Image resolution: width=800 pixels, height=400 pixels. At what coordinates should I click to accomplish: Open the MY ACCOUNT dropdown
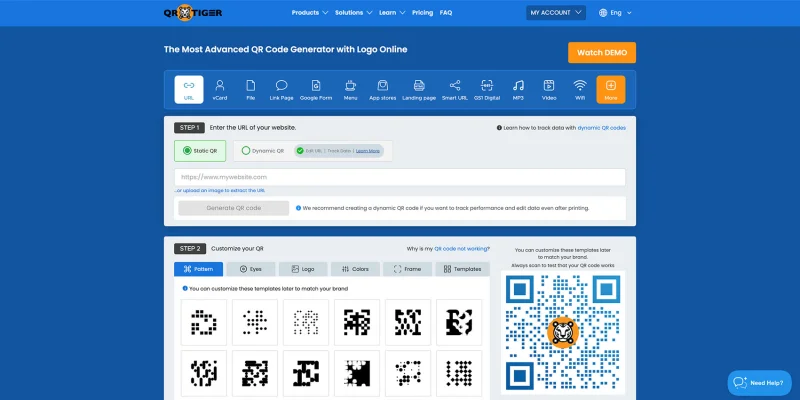click(556, 13)
